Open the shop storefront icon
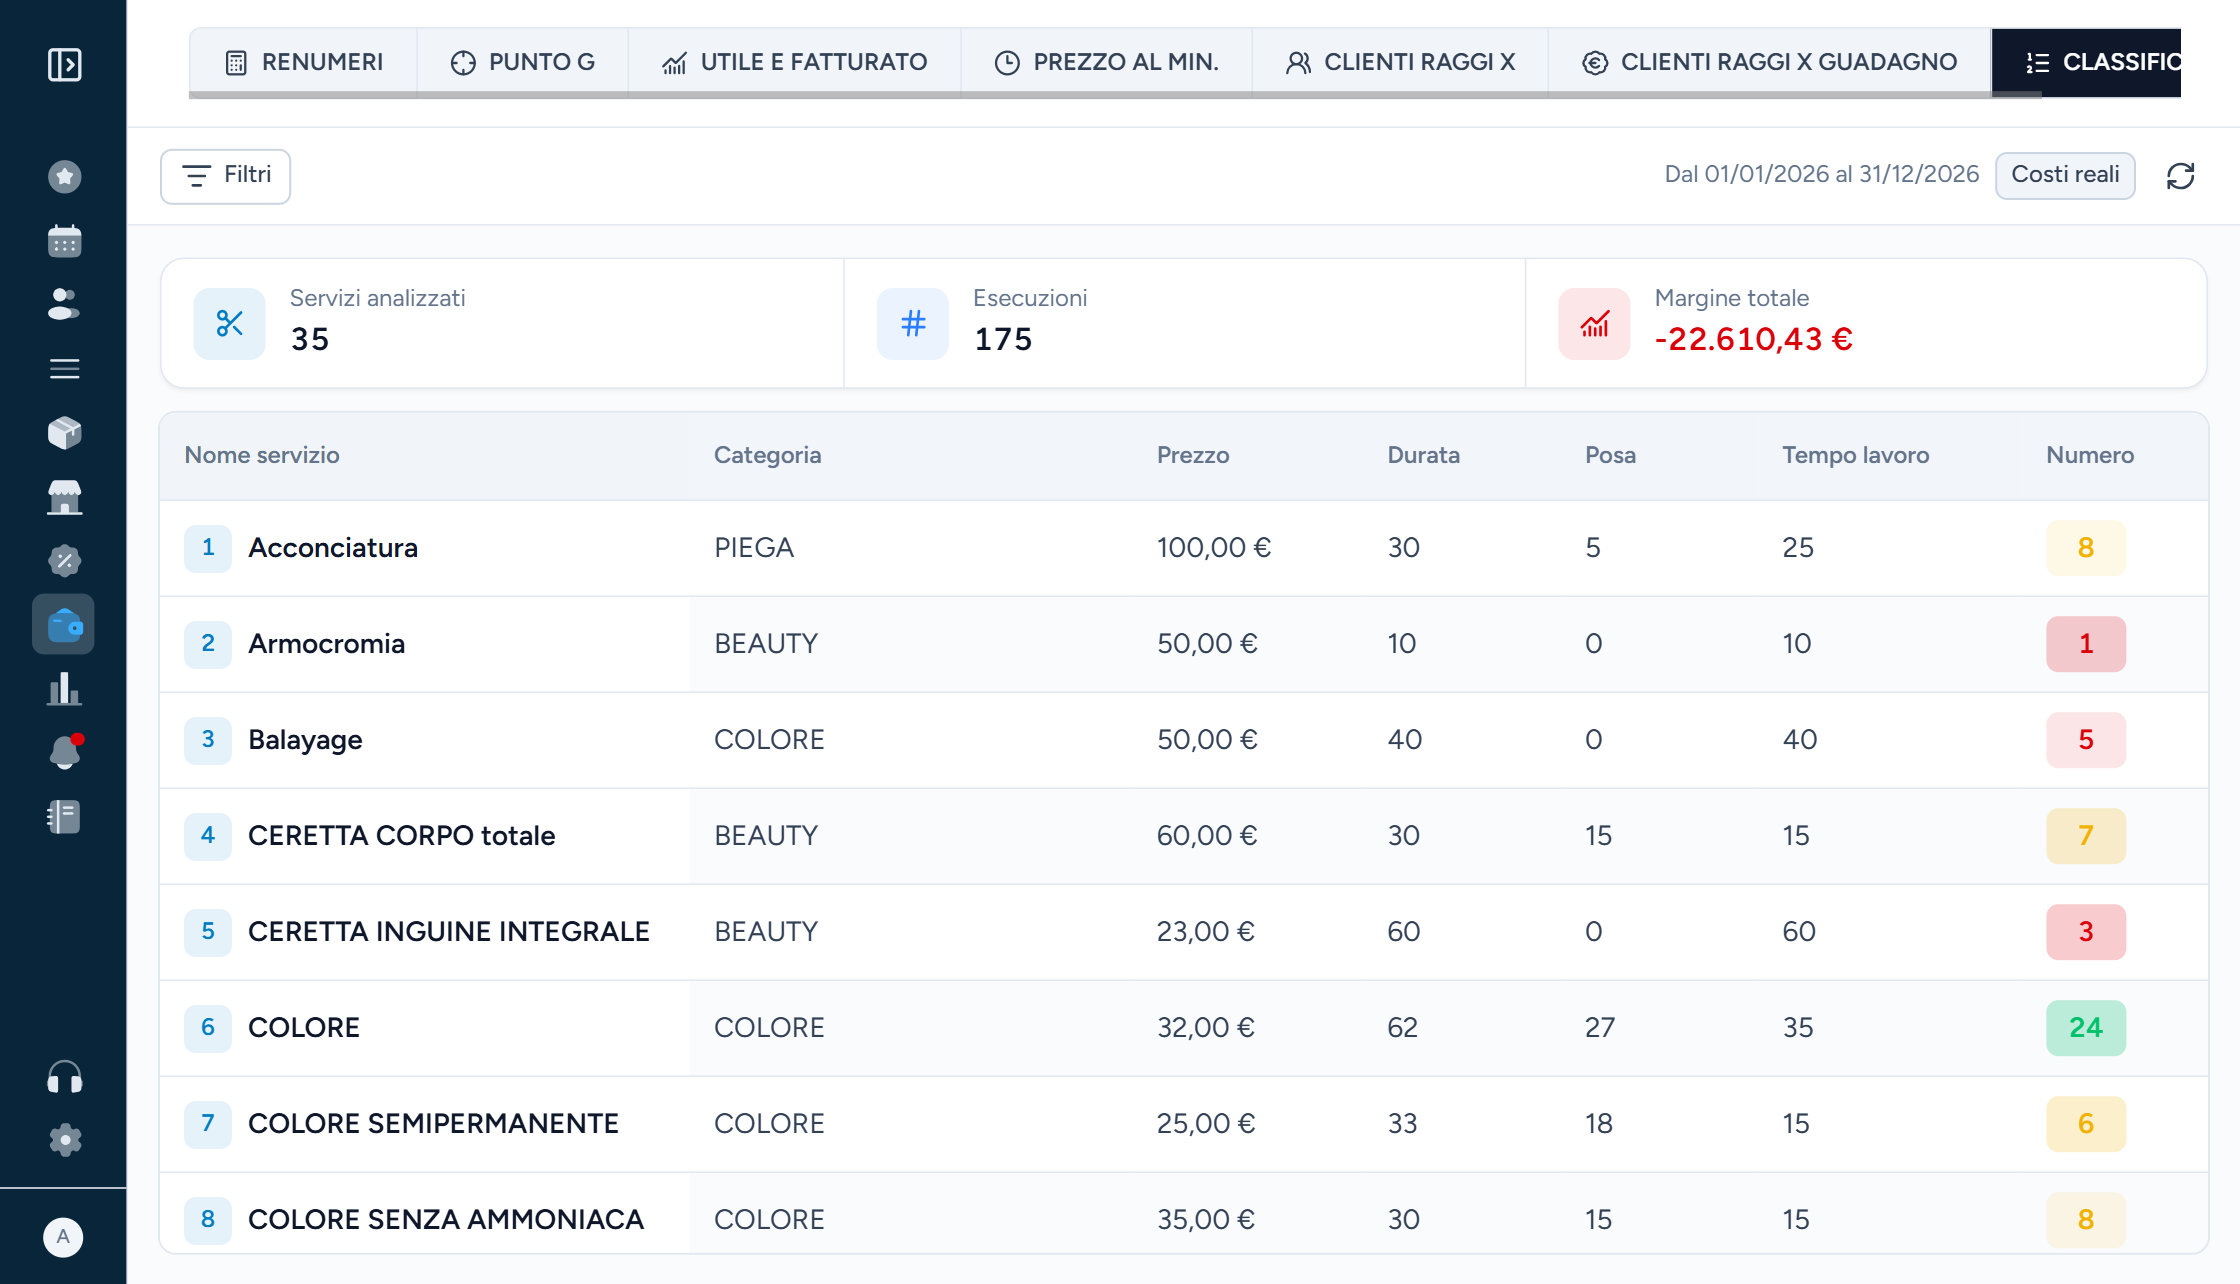Screen dimensions: 2240x1284 64,497
